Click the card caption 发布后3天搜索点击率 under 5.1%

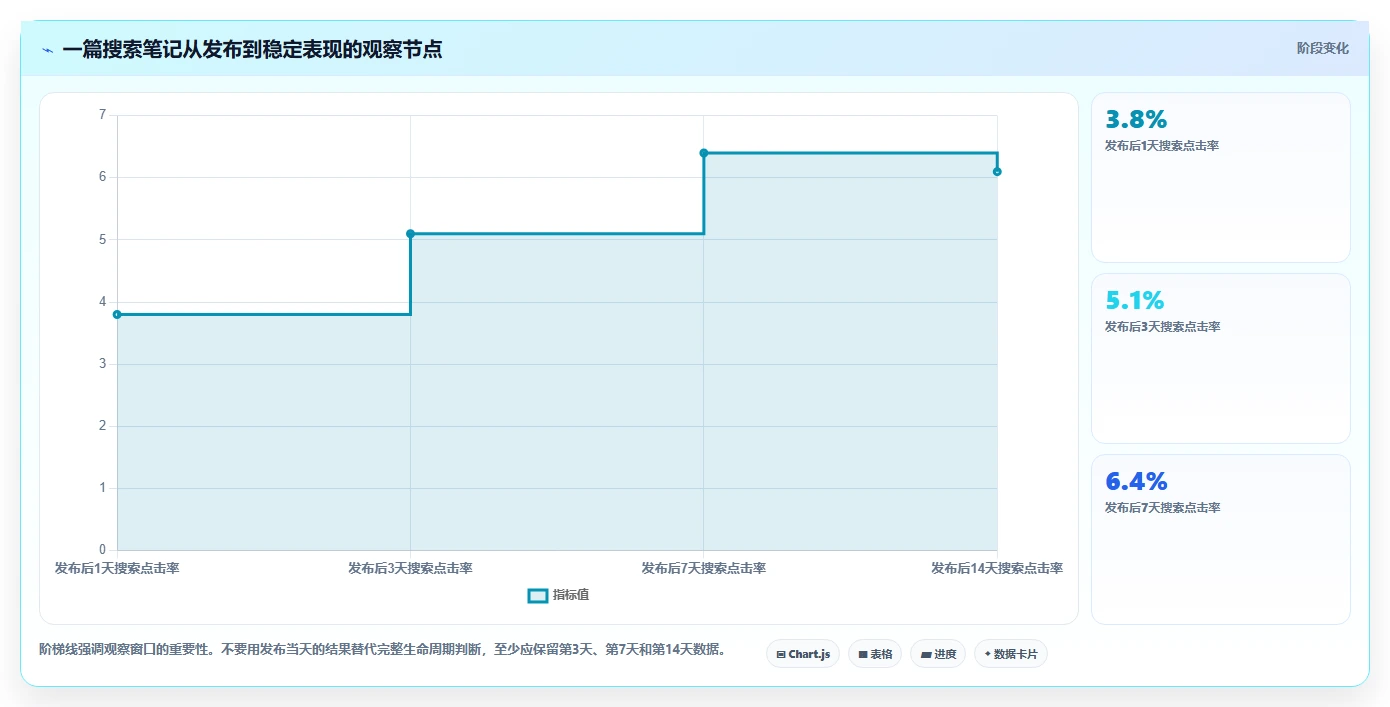click(x=1162, y=327)
